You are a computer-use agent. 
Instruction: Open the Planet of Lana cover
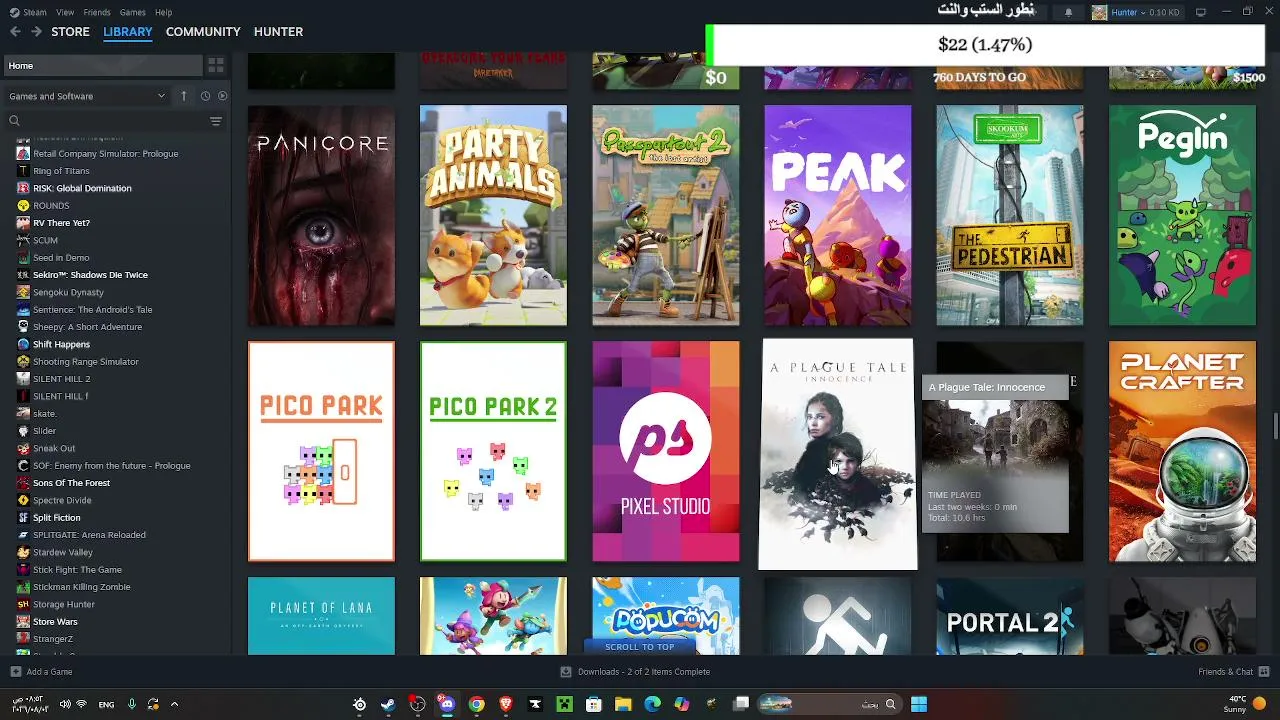pyautogui.click(x=321, y=616)
